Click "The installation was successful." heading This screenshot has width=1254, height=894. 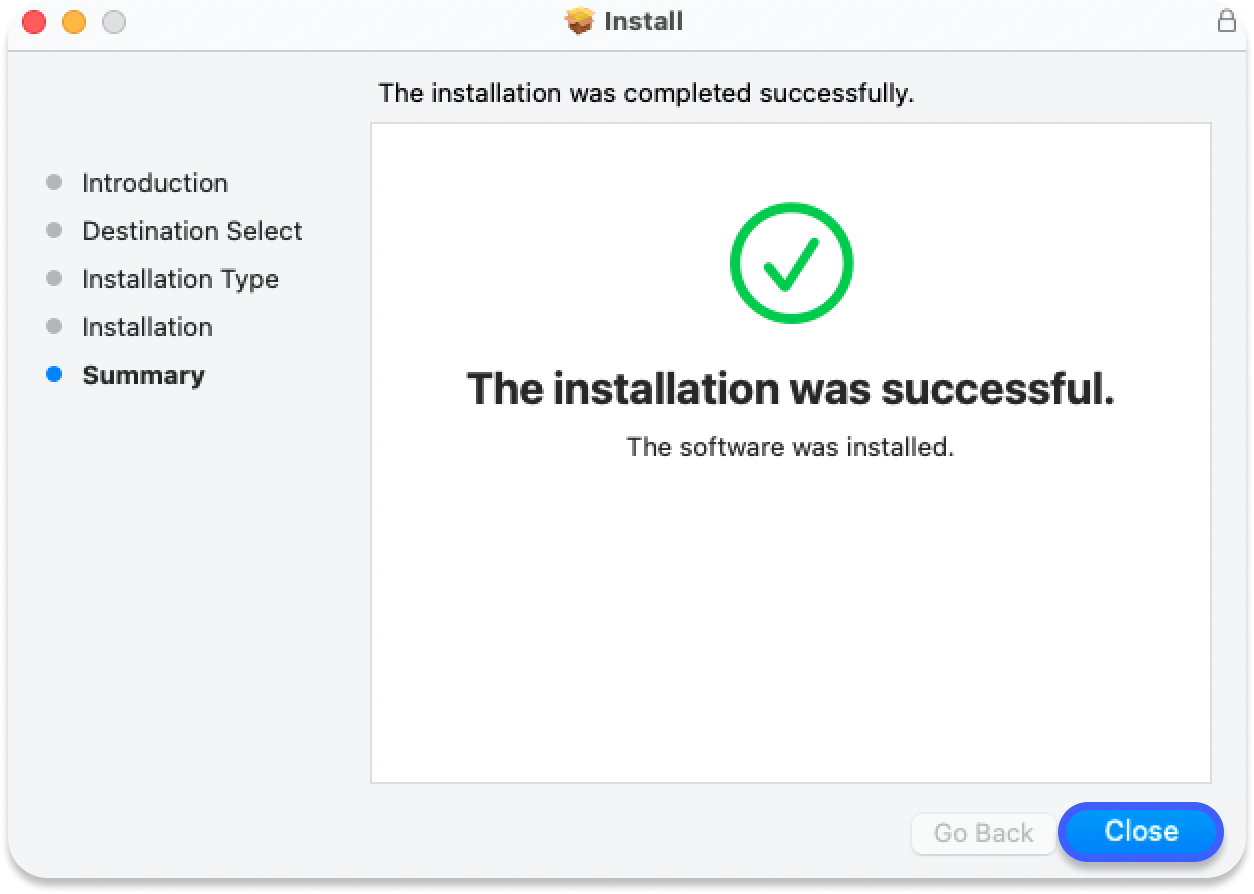coord(790,388)
